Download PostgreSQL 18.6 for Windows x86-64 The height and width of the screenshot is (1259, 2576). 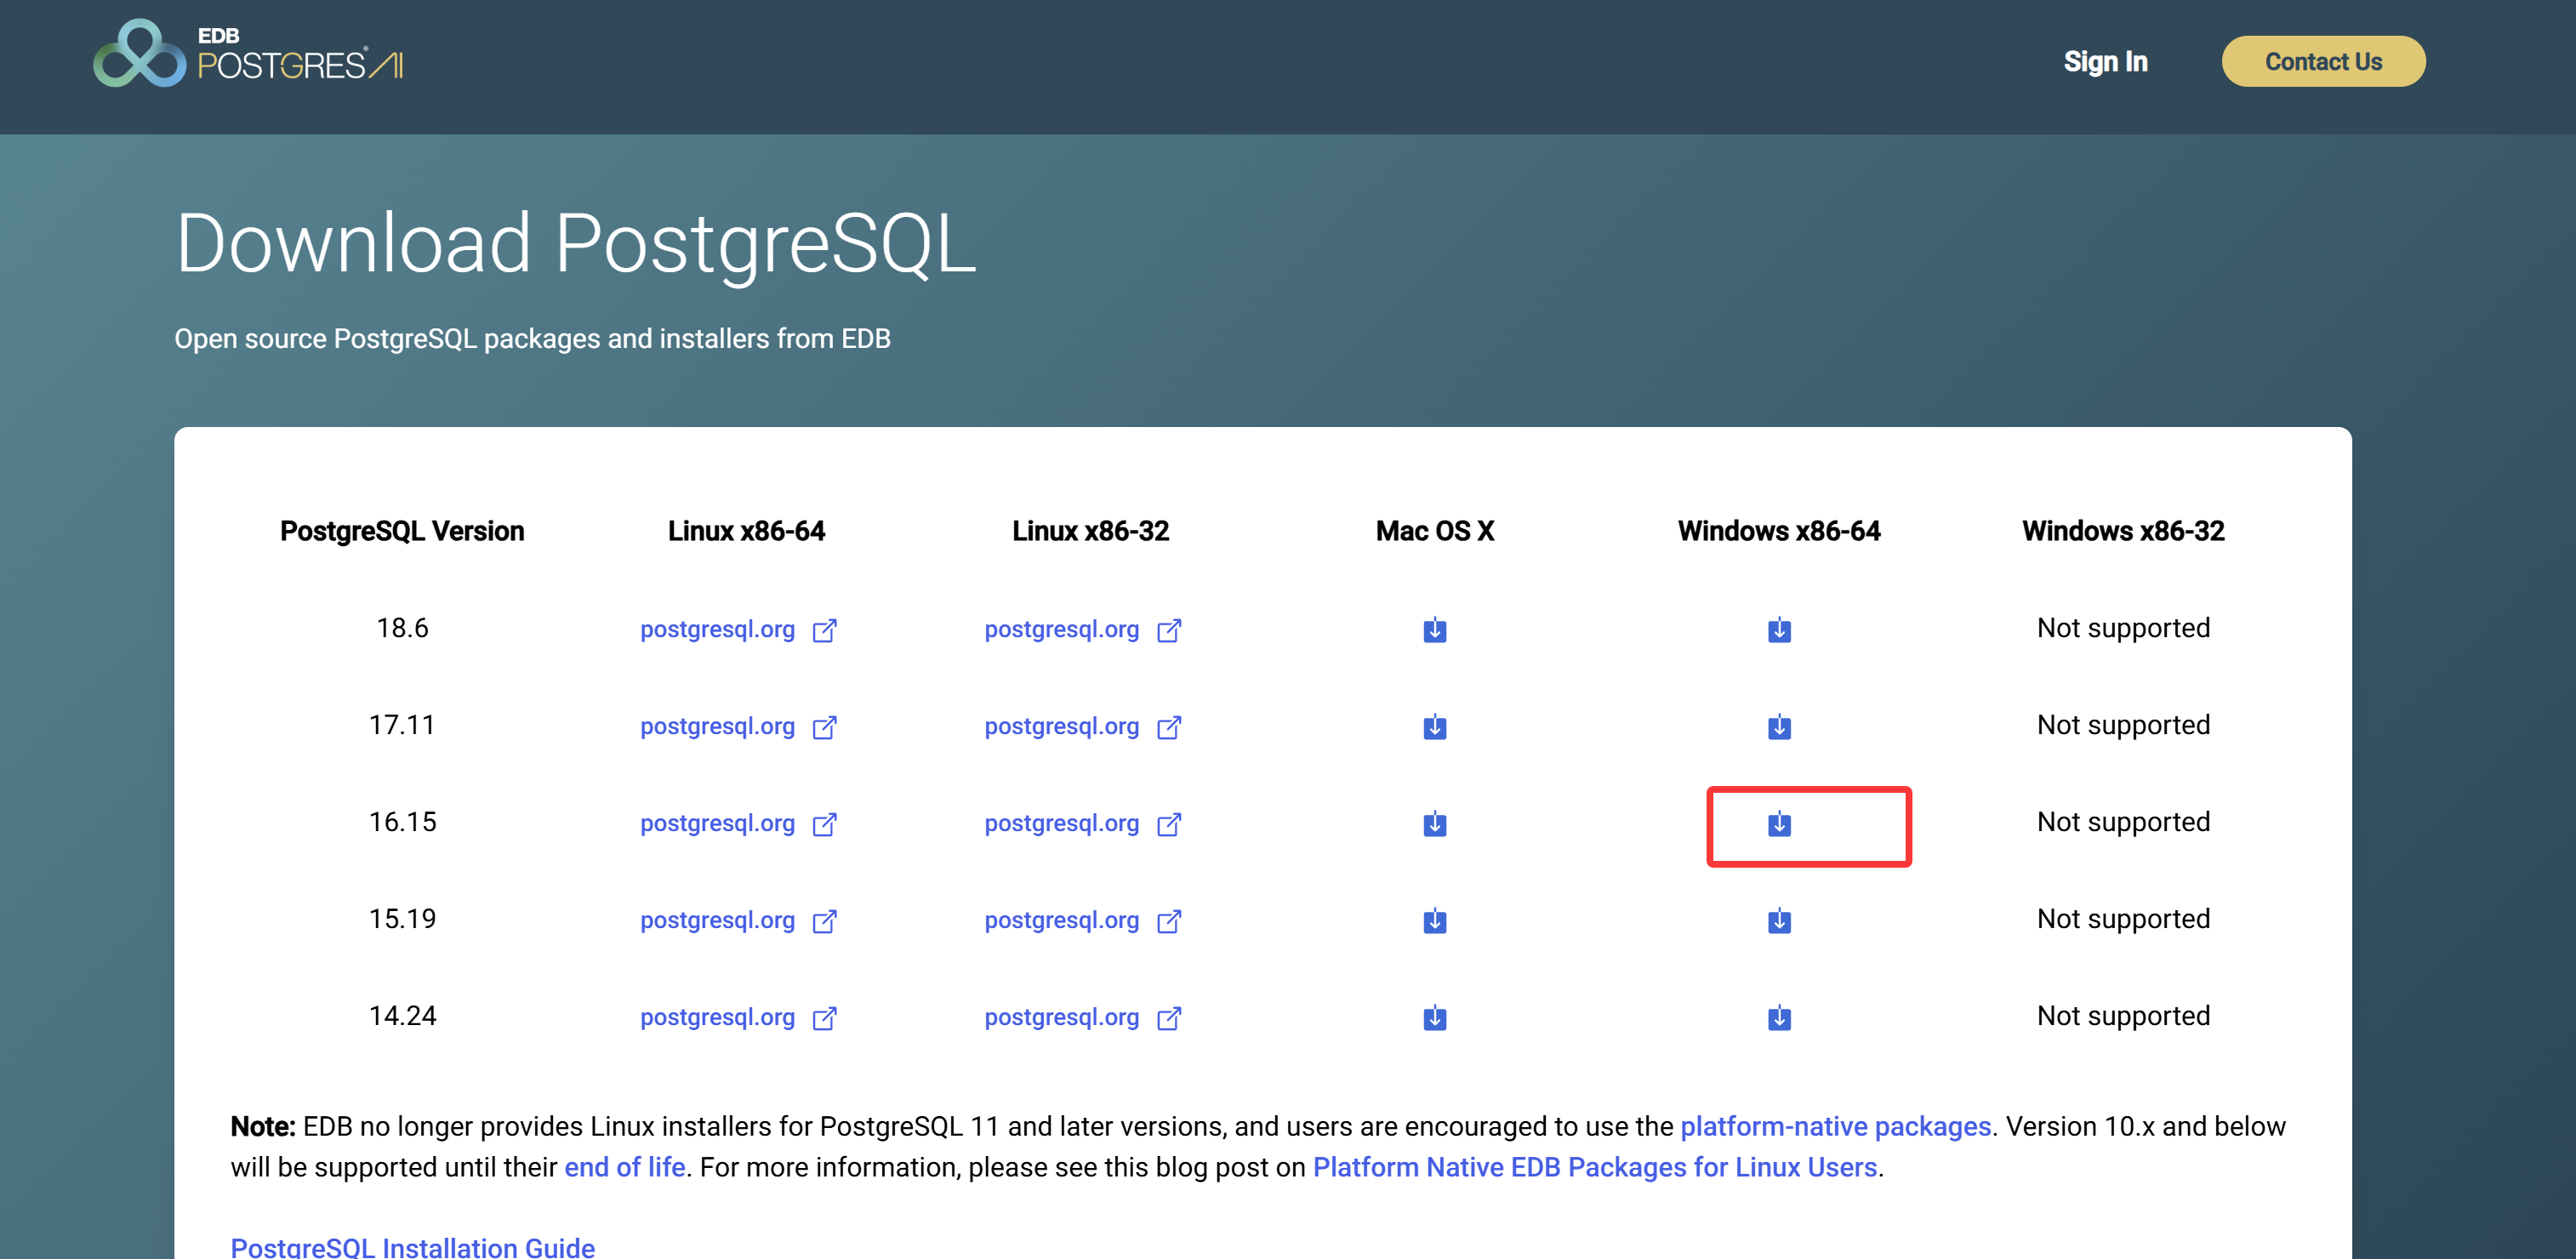(1779, 630)
